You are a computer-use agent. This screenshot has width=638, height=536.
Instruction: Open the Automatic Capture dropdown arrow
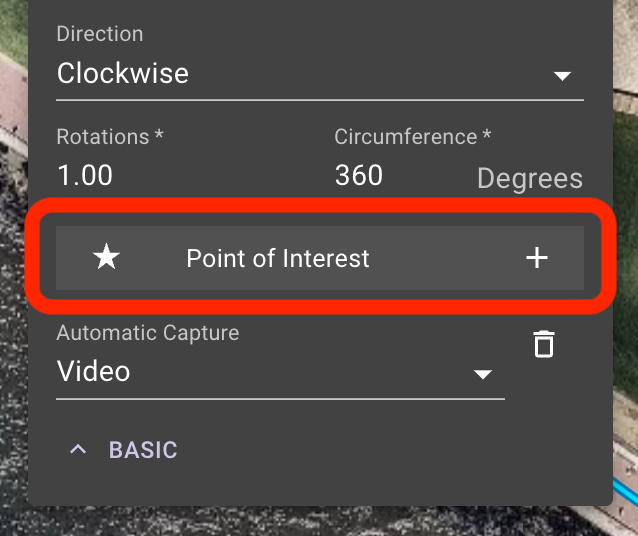(x=483, y=374)
